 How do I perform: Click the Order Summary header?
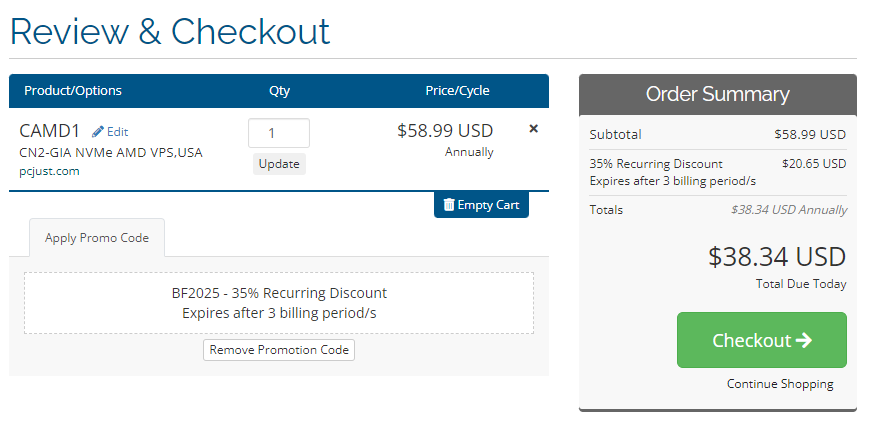[x=717, y=95]
